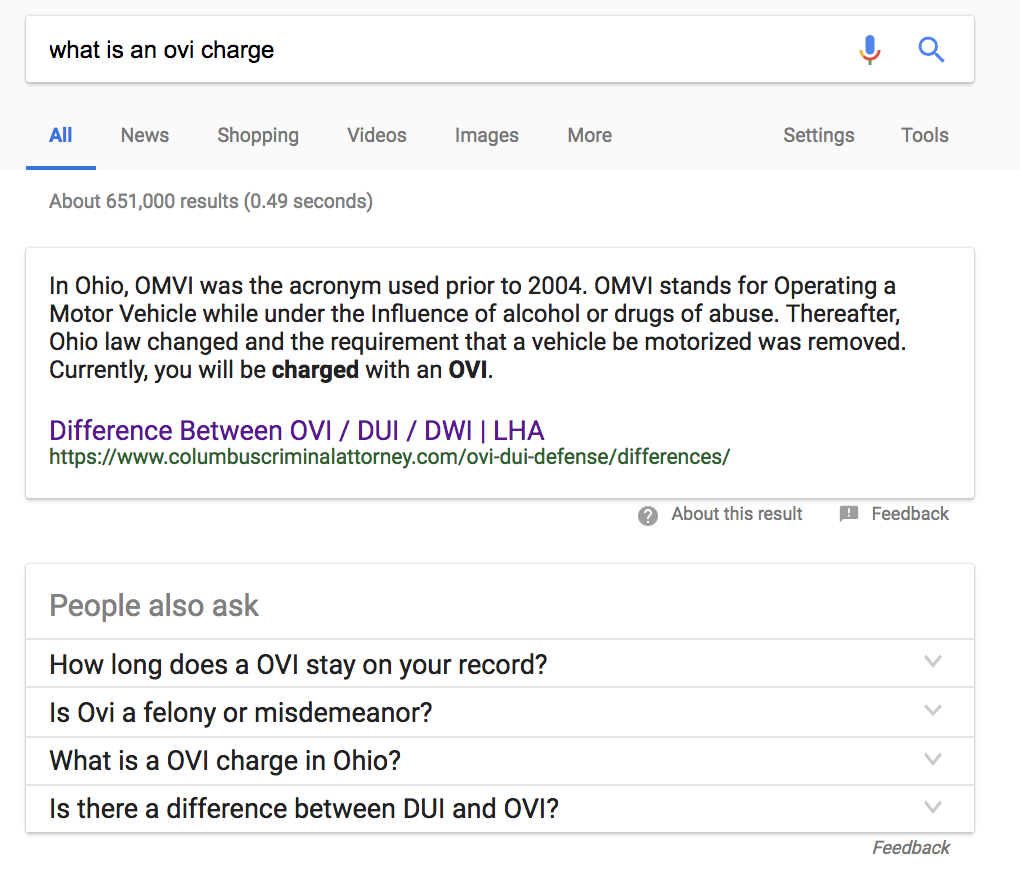Image resolution: width=1020 pixels, height=884 pixels.
Task: Switch to the News tab
Action: click(144, 135)
